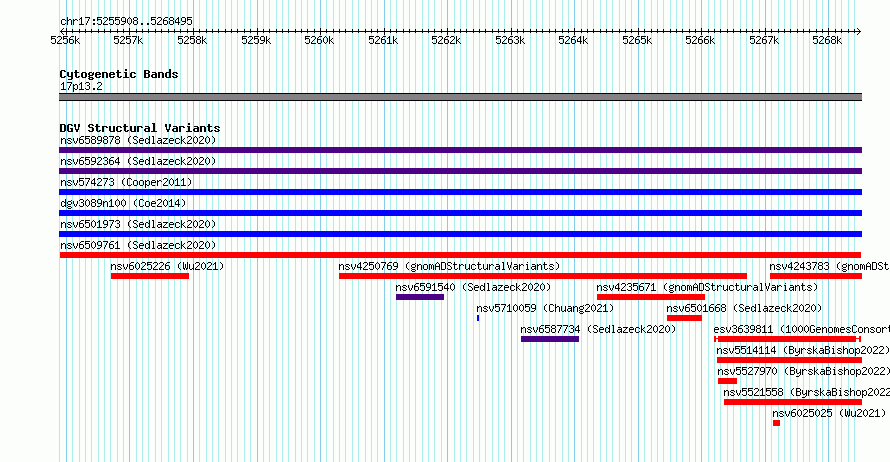Image resolution: width=890 pixels, height=462 pixels.
Task: Click the 5268k ruler position
Action: (x=827, y=40)
